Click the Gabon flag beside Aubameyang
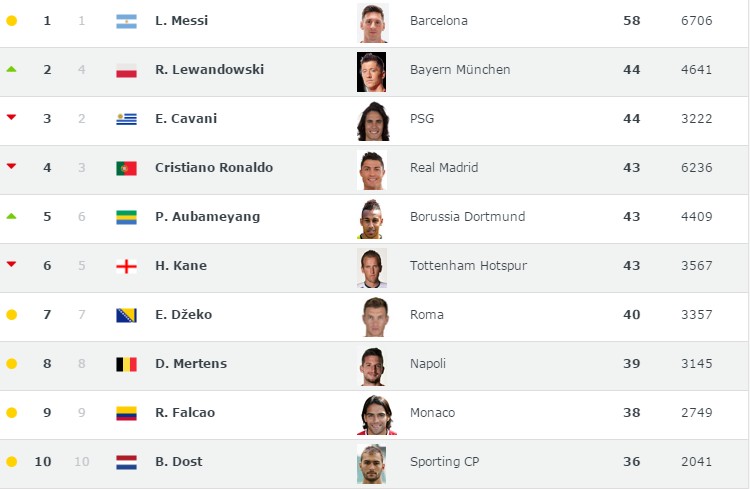This screenshot has width=750, height=489. point(126,217)
